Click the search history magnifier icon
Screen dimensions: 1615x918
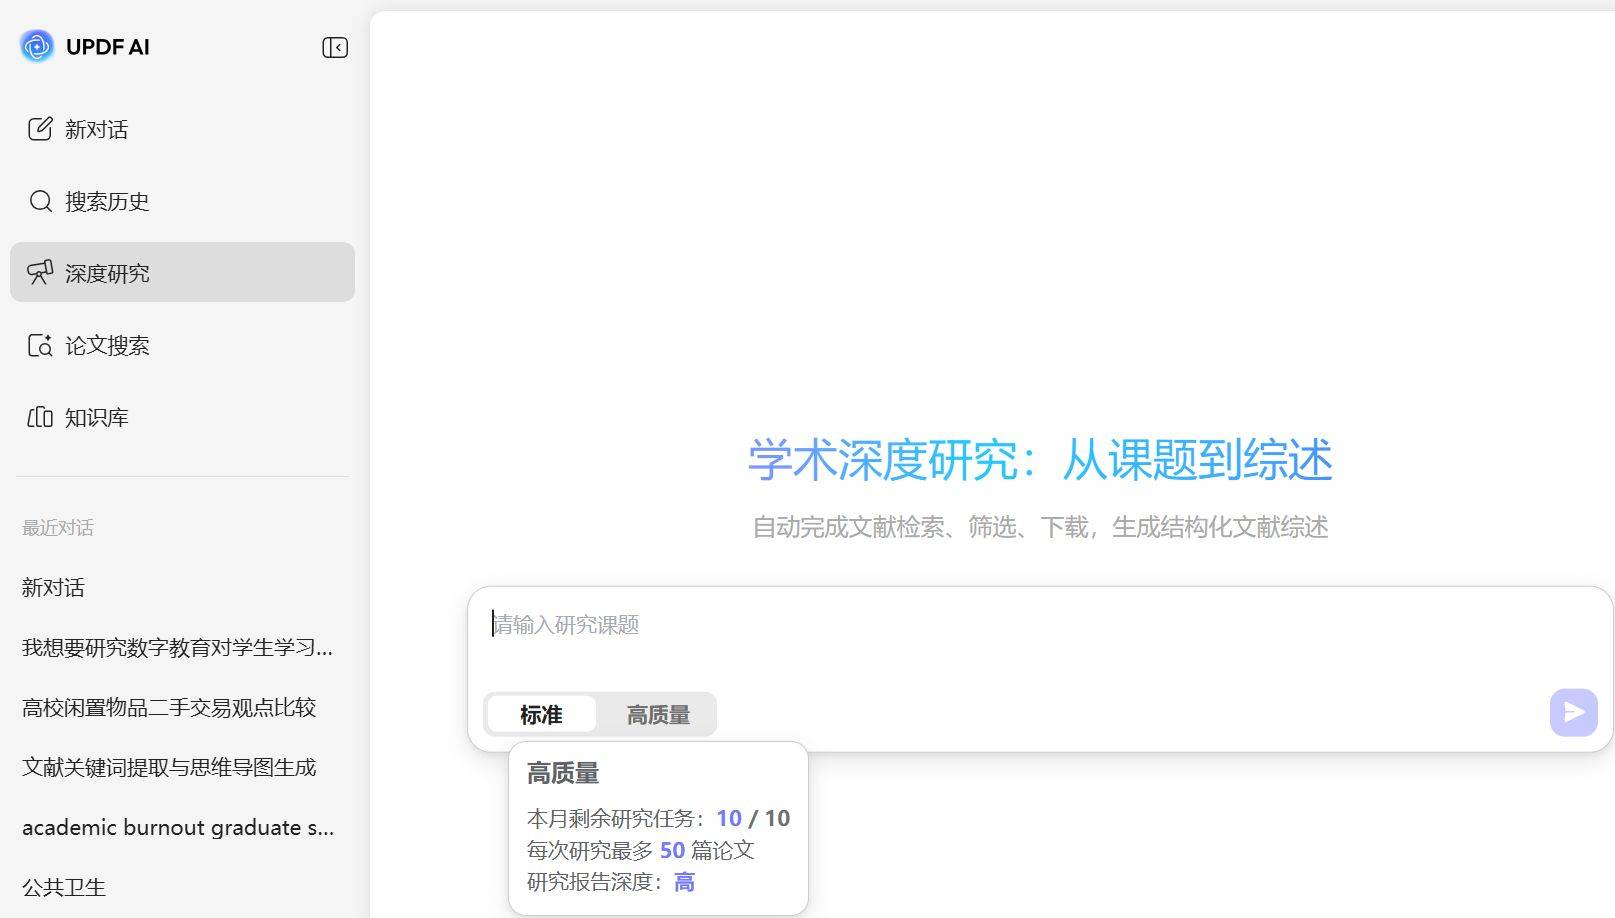(40, 201)
